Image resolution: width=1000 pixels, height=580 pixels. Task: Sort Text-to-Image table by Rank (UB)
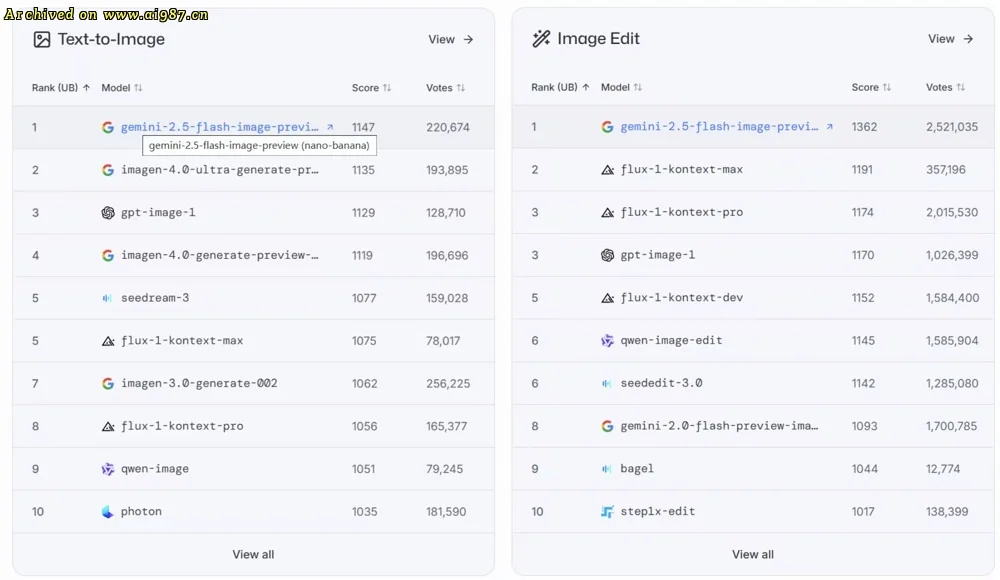pyautogui.click(x=61, y=88)
